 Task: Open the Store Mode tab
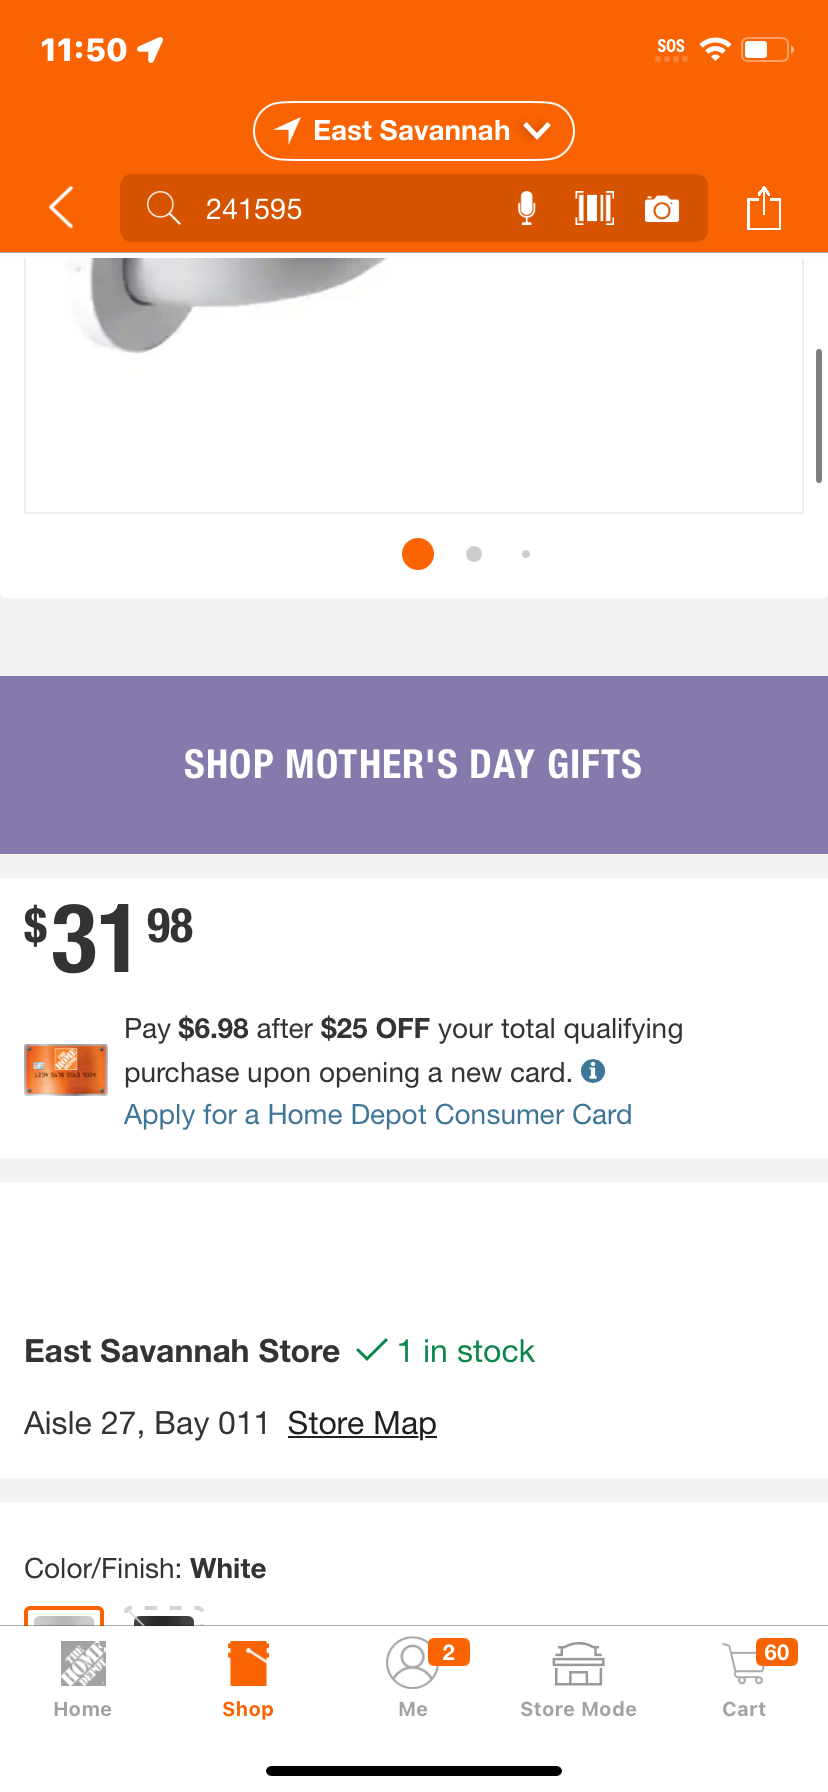tap(579, 1679)
